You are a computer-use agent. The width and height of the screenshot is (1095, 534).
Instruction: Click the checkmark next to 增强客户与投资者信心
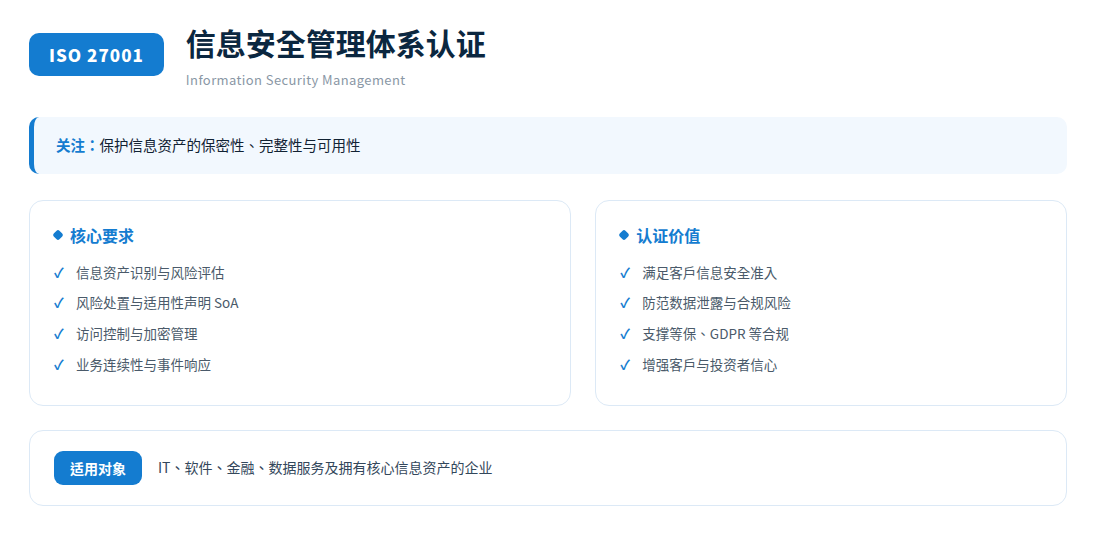pos(625,364)
